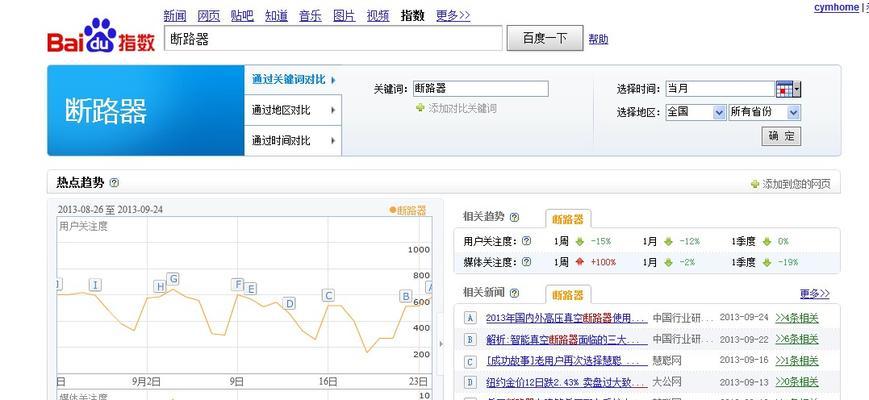Click help icon next to 相关趋势
This screenshot has height=400, width=869.
(x=514, y=217)
